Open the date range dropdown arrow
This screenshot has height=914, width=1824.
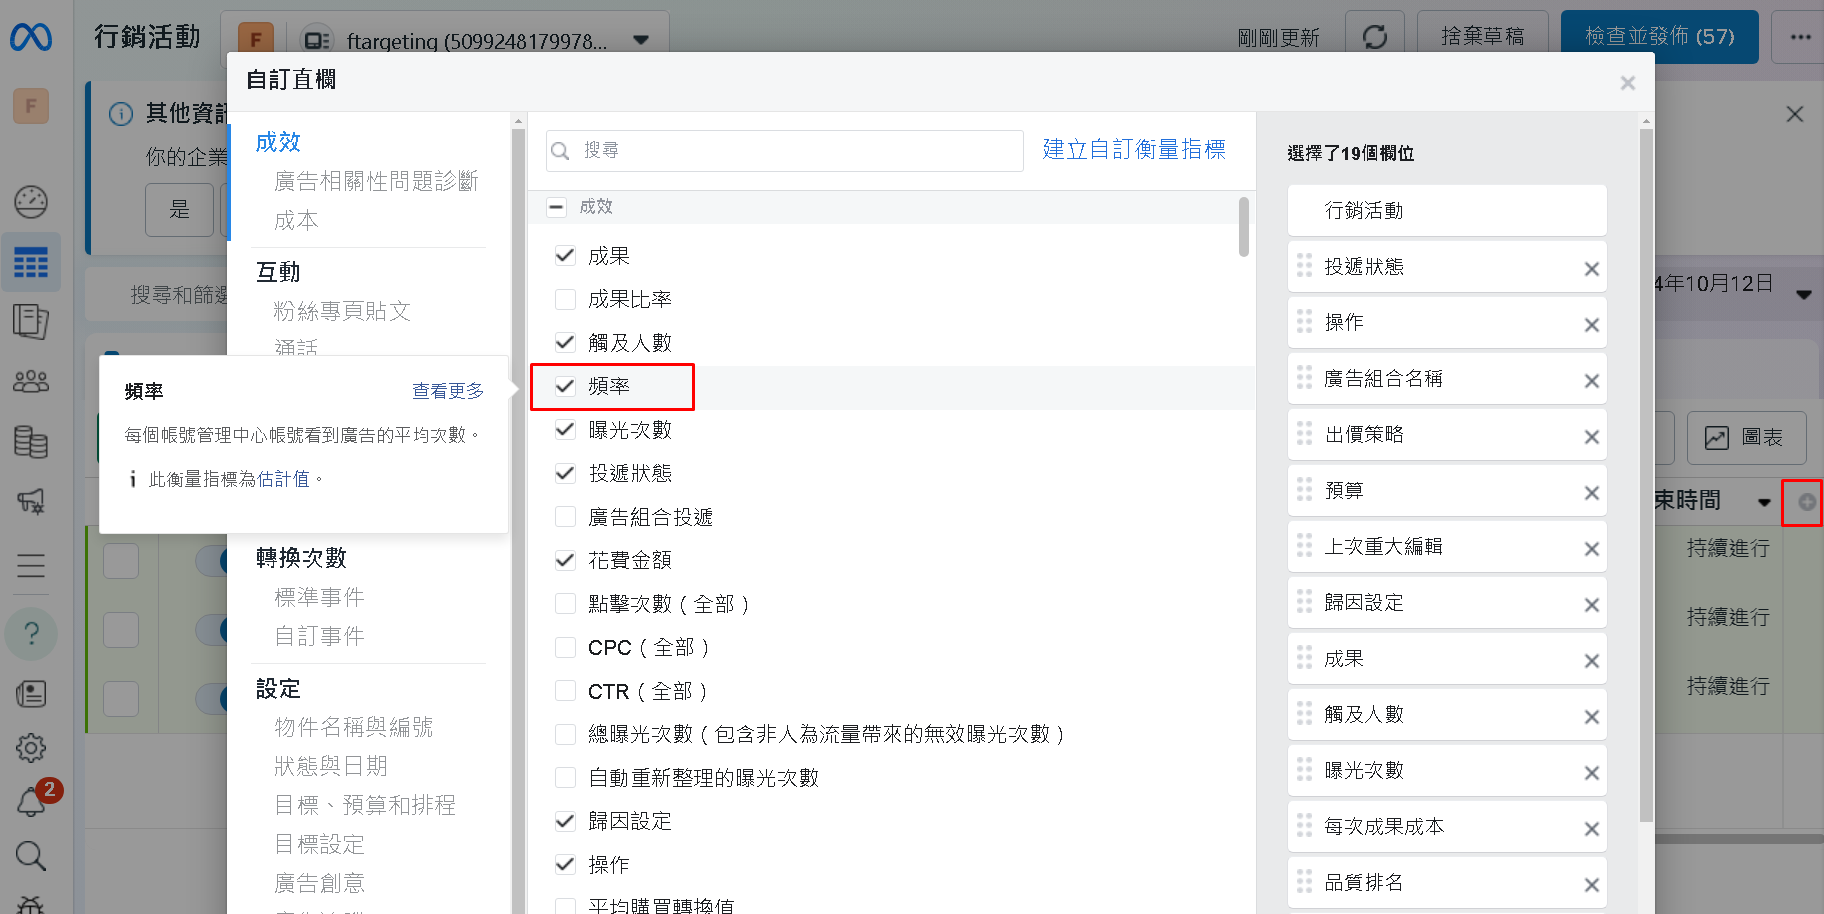(1803, 295)
